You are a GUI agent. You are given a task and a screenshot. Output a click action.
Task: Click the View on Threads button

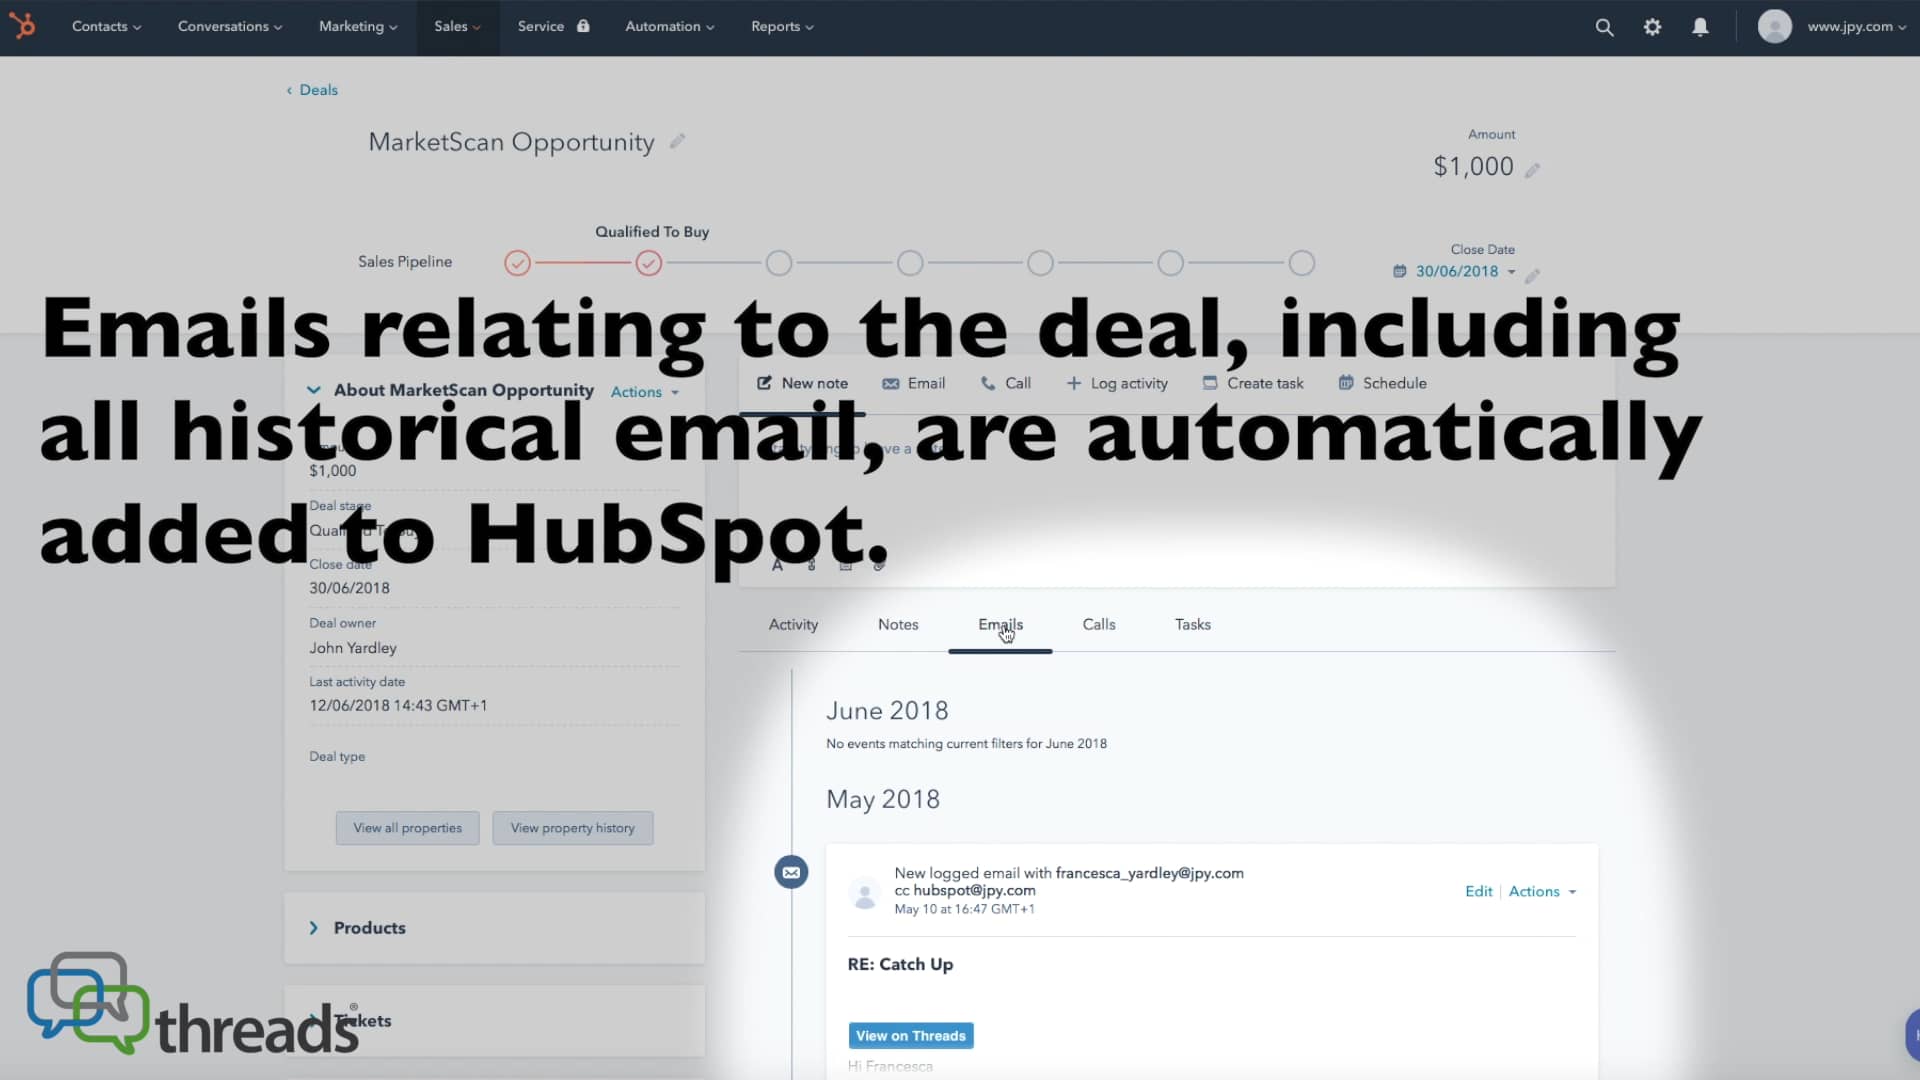[x=911, y=1036]
